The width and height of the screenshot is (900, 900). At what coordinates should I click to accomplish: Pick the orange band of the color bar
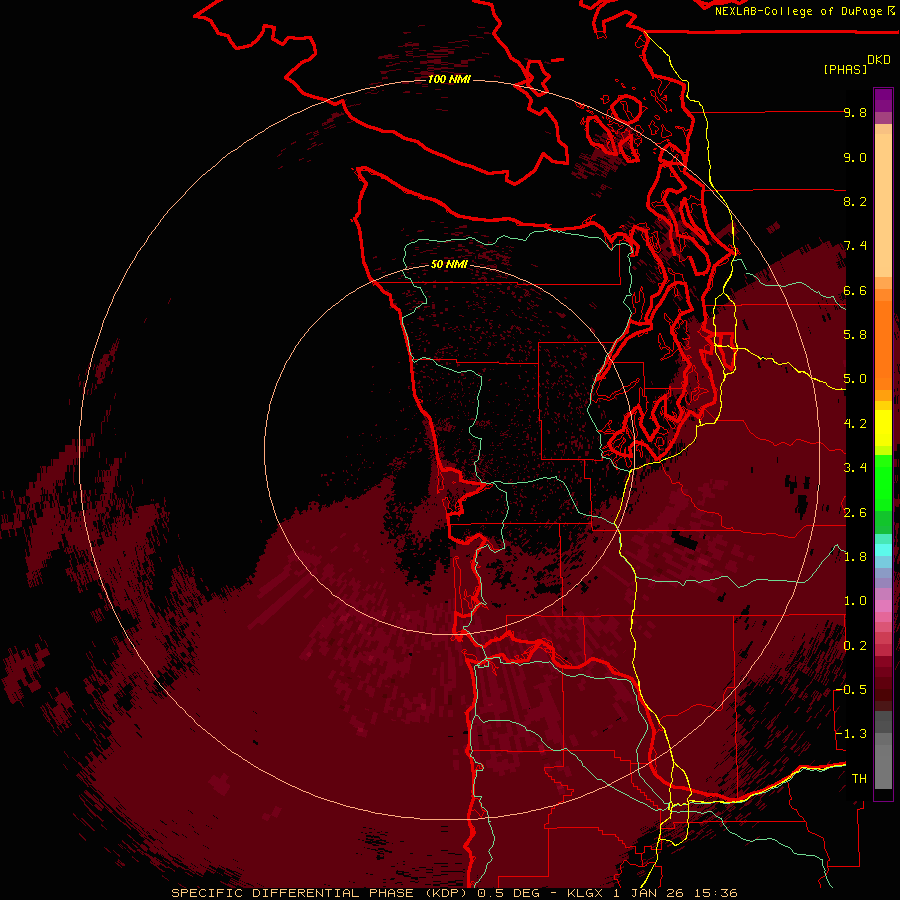(883, 344)
